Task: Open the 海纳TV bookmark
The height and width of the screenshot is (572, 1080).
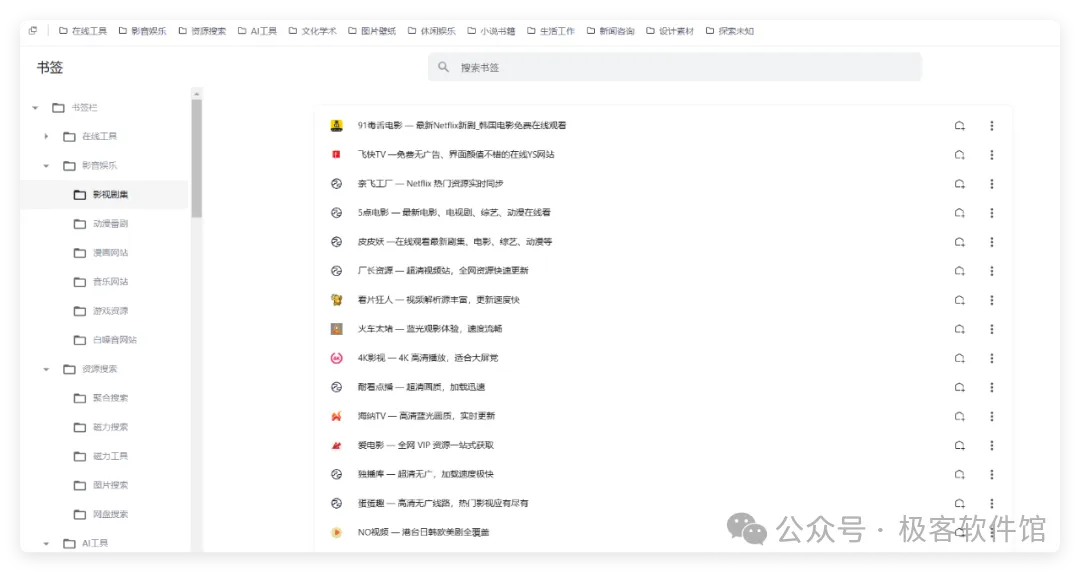Action: pos(426,416)
